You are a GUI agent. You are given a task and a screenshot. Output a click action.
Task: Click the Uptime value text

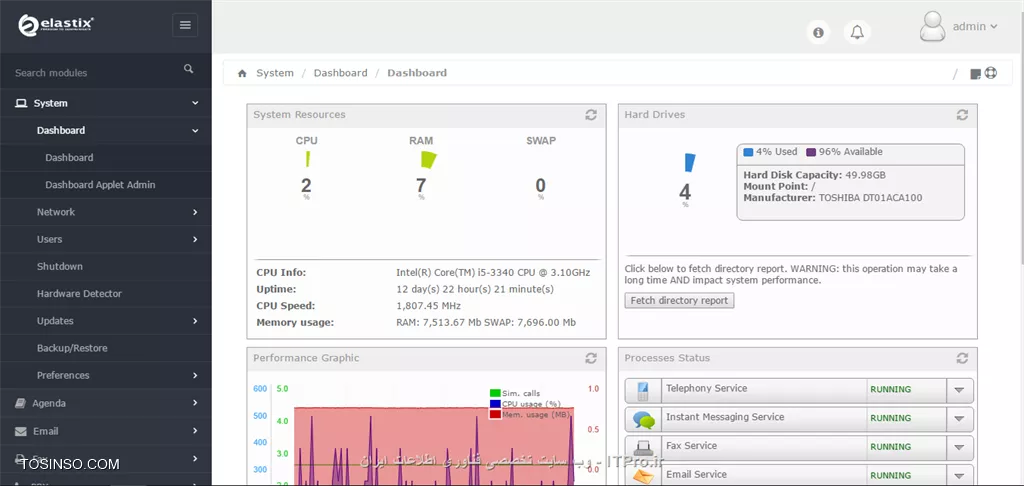tap(475, 289)
